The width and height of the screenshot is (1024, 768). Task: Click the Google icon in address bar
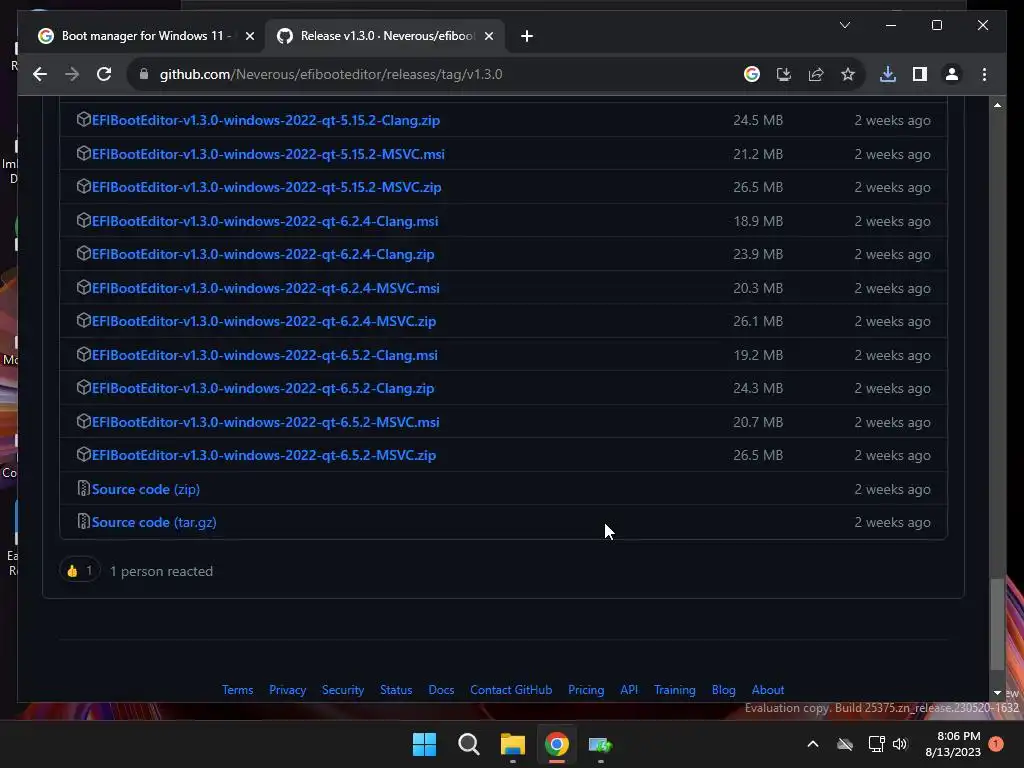tap(752, 74)
